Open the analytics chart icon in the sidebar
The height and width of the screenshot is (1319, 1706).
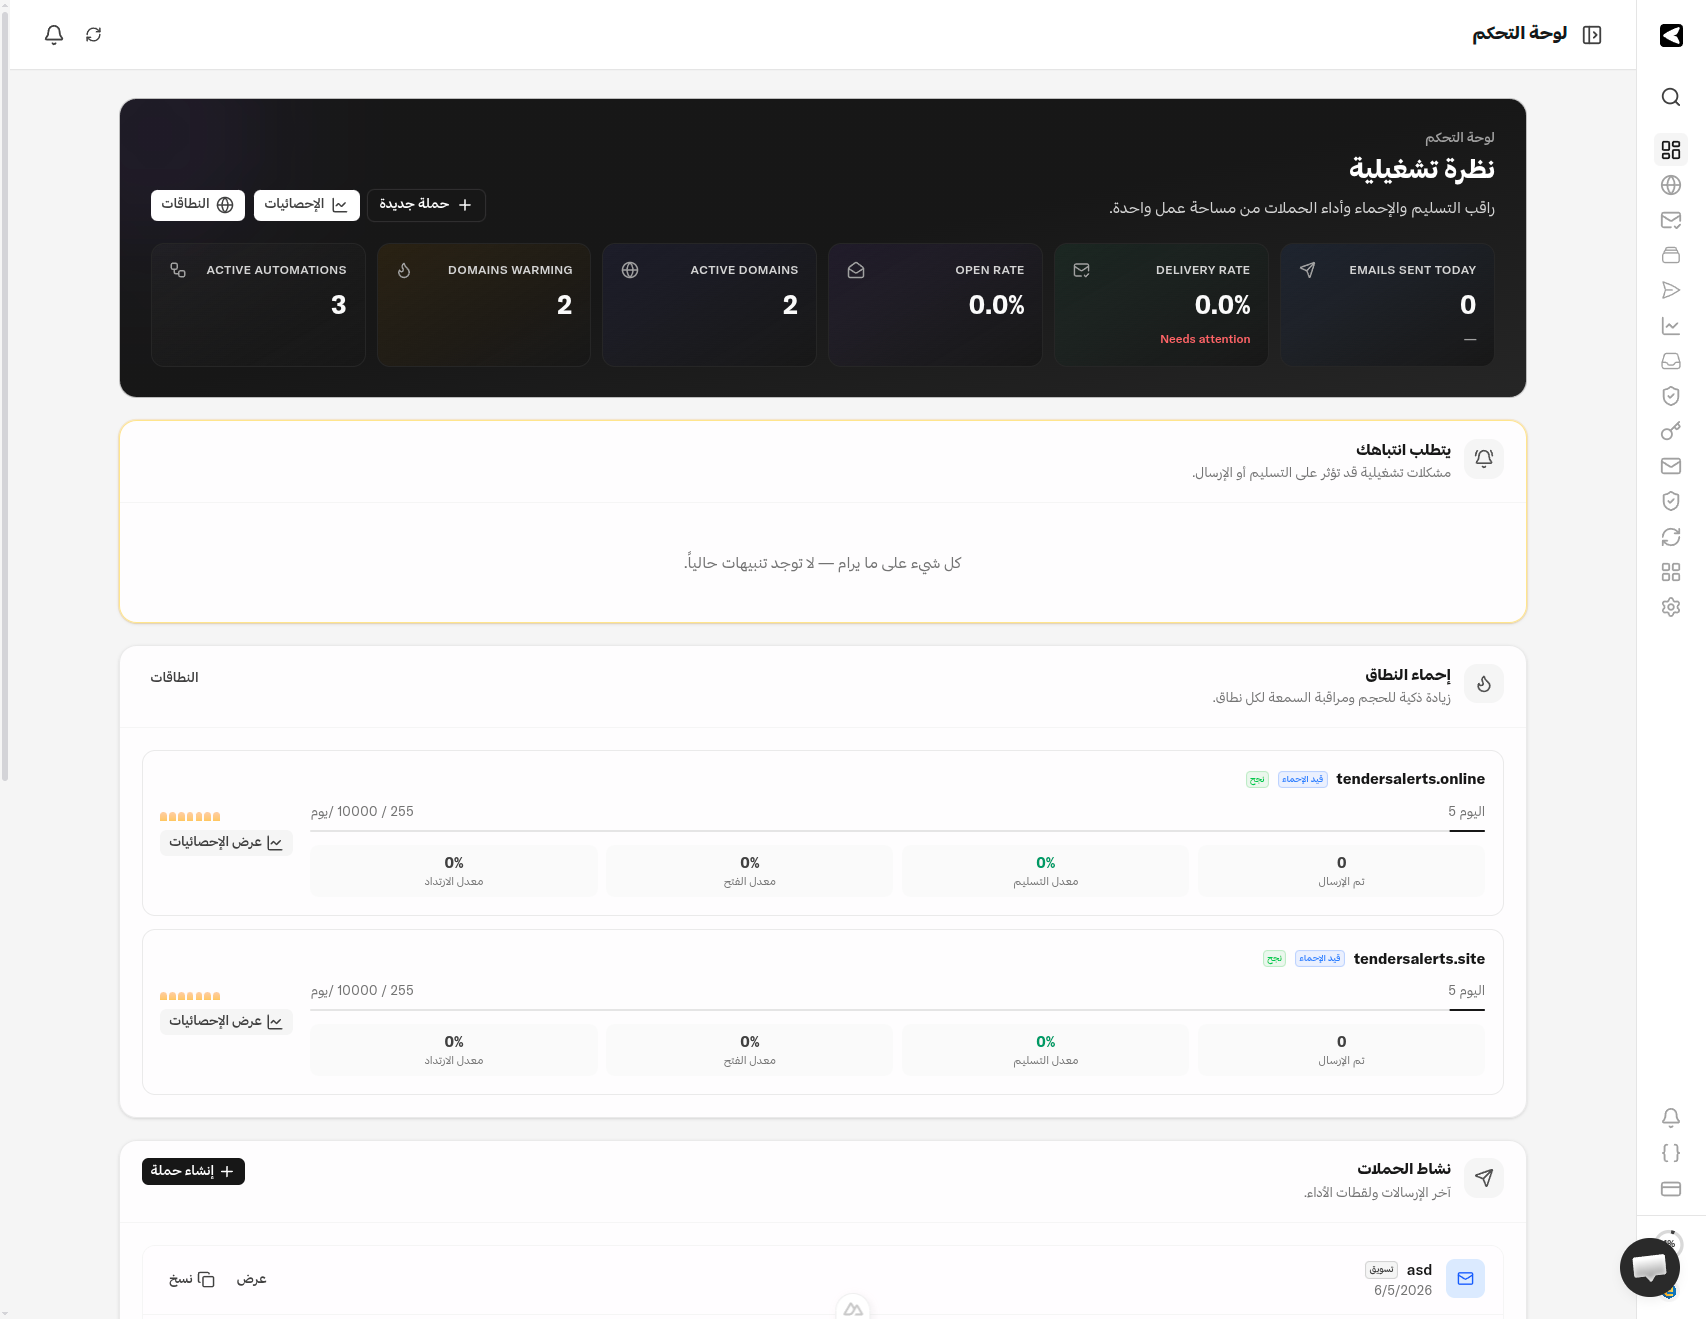[1670, 326]
